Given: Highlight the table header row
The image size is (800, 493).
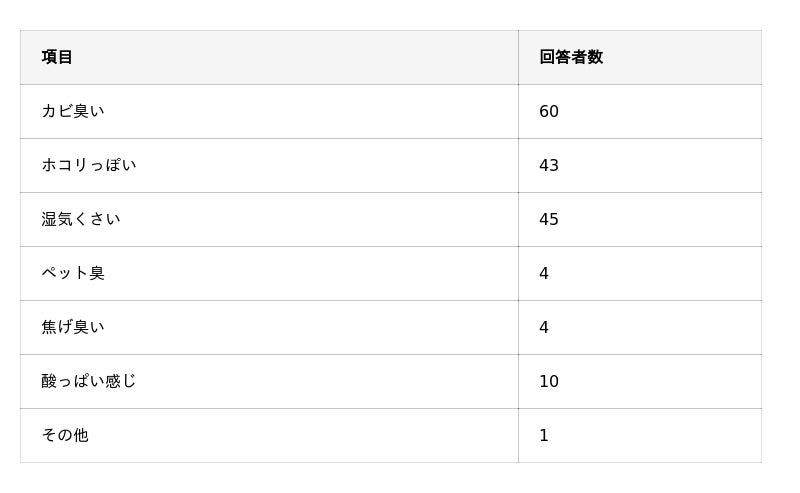Looking at the screenshot, I should click(300, 57).
